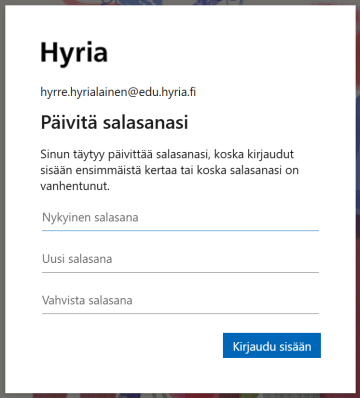Select the paragraph starting 'Sinun täytyy päivittää'
Viewport: 360px width, 398px height.
tap(169, 170)
